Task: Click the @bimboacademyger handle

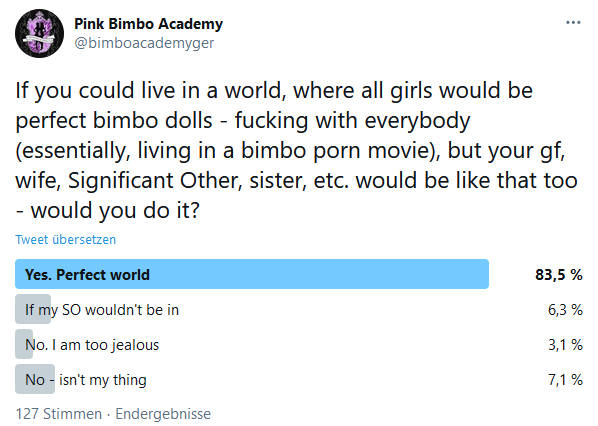Action: pyautogui.click(x=144, y=43)
